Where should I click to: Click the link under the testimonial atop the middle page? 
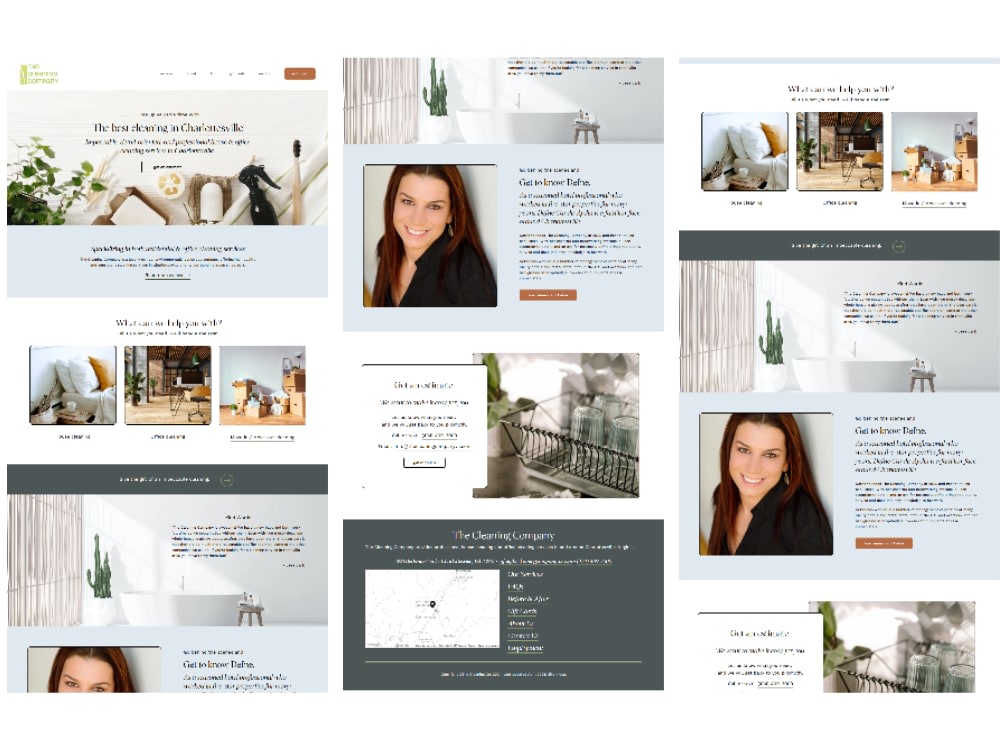[x=629, y=83]
